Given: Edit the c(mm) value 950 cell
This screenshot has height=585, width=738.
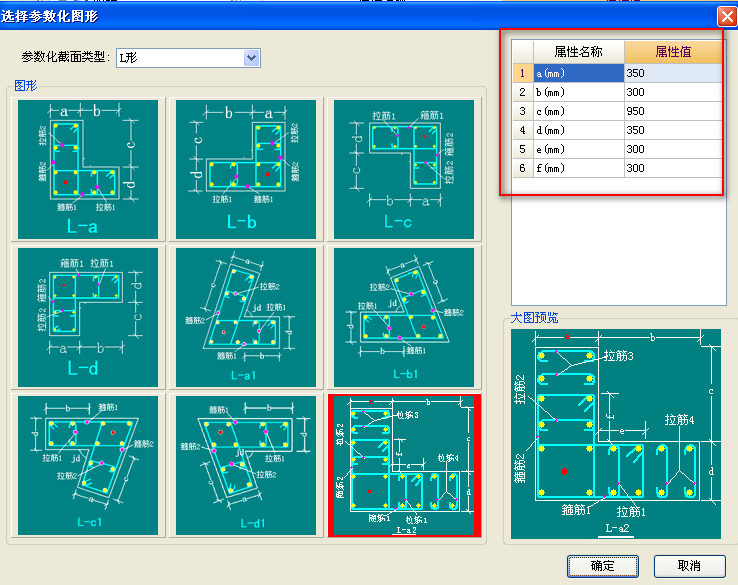Looking at the screenshot, I should tap(673, 111).
